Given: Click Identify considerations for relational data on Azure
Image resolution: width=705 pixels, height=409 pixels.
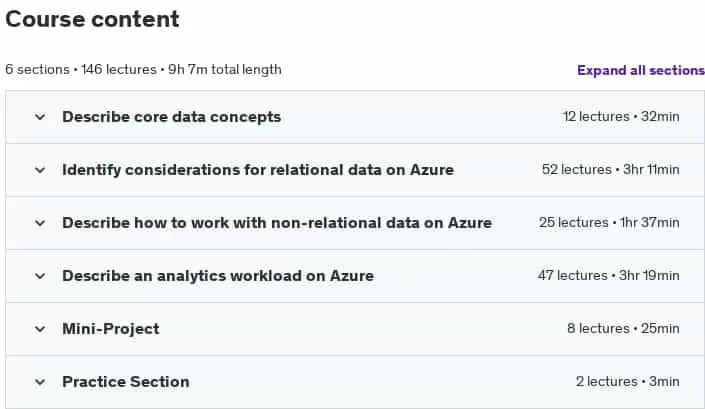Looking at the screenshot, I should (258, 170).
